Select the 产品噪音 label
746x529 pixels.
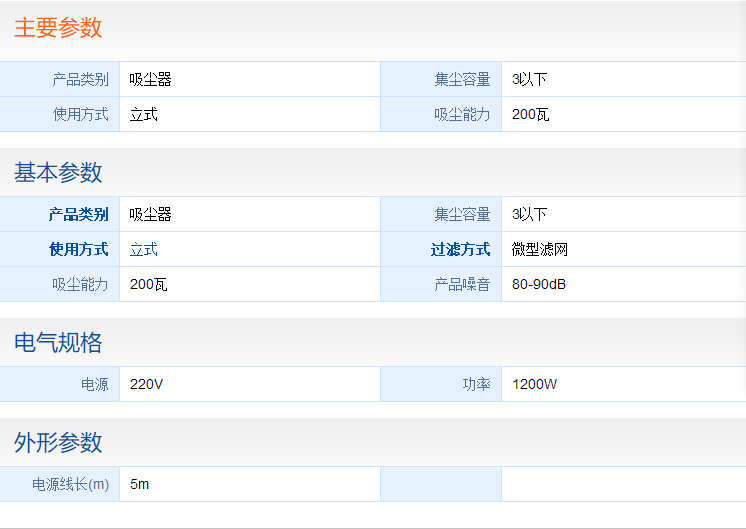[462, 284]
